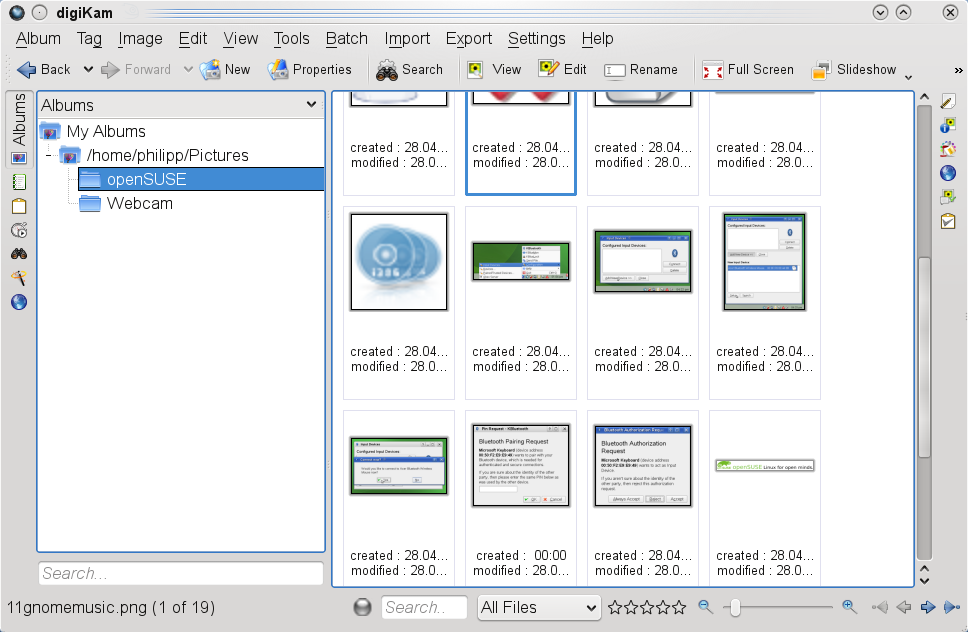Screen dimensions: 968x632
Task: Click the thumbnail zoom slider
Action: point(734,606)
